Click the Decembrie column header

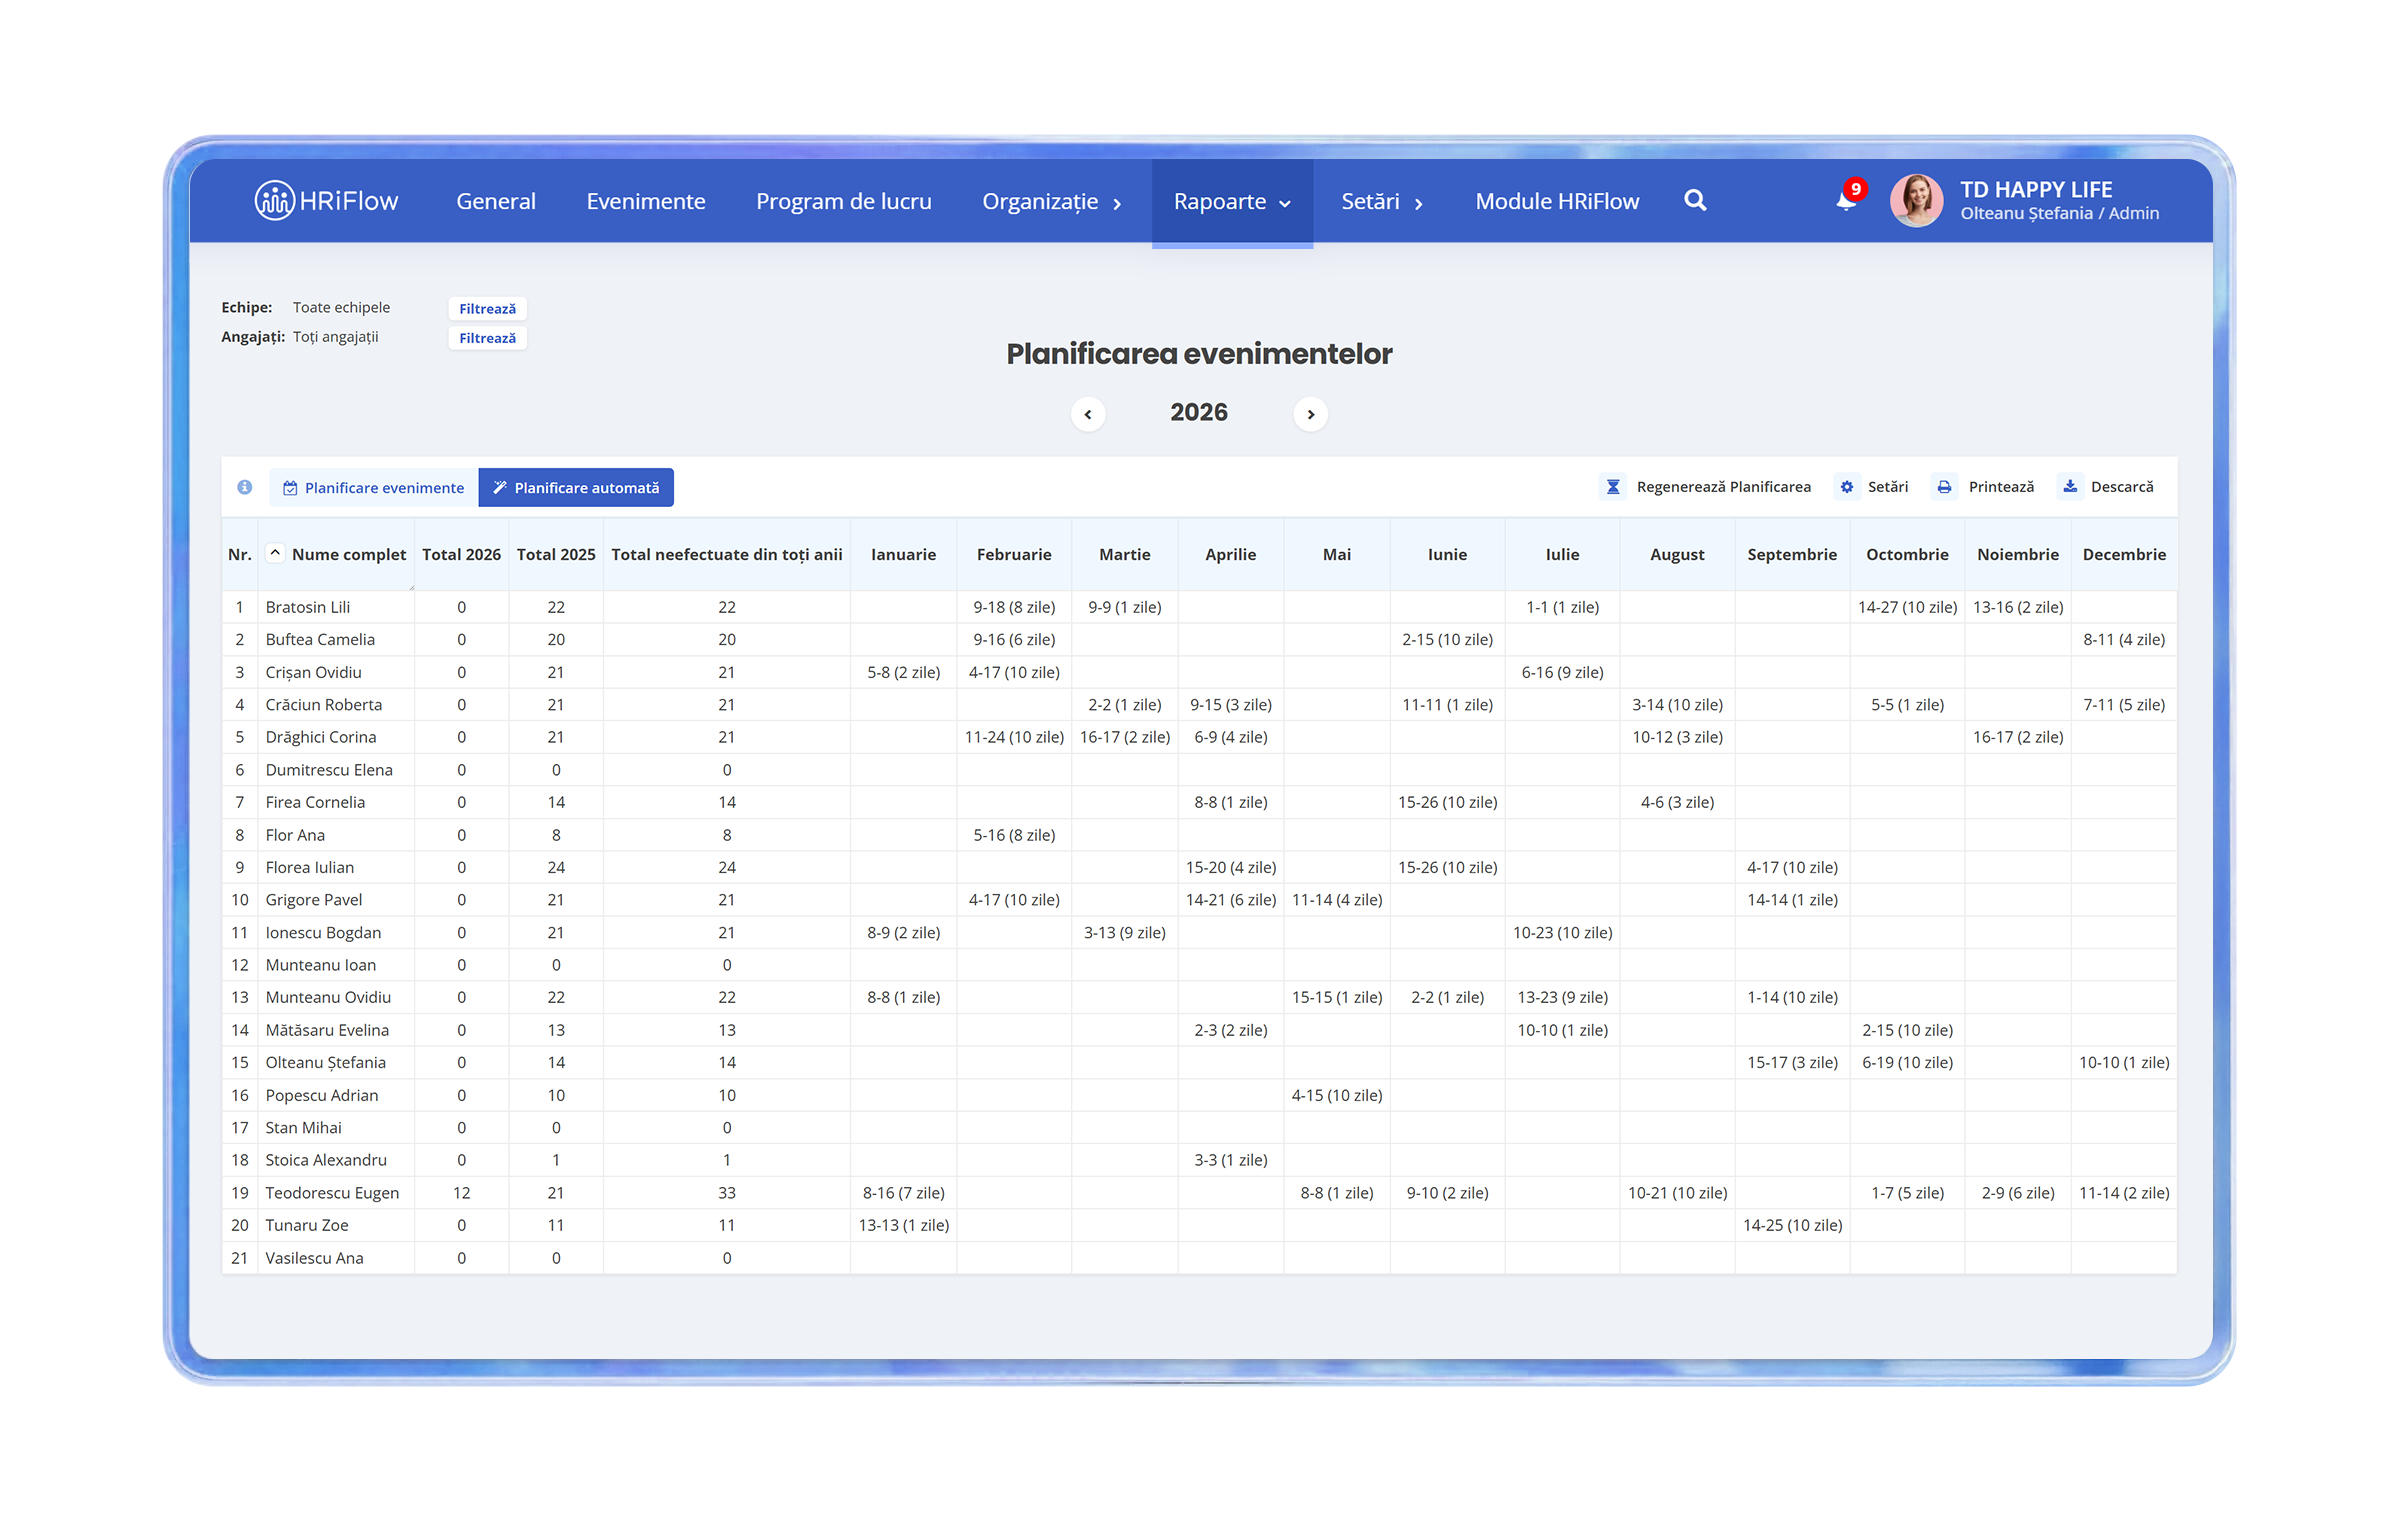(2124, 554)
